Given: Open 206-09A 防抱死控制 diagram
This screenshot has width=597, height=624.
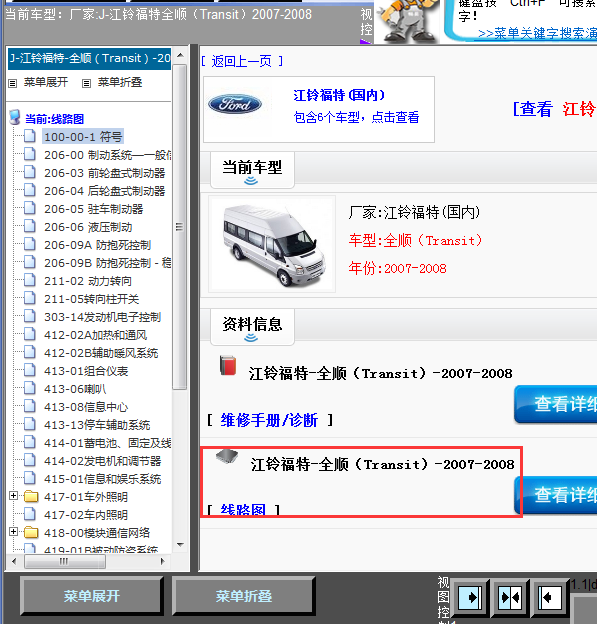Looking at the screenshot, I should click(x=98, y=245).
